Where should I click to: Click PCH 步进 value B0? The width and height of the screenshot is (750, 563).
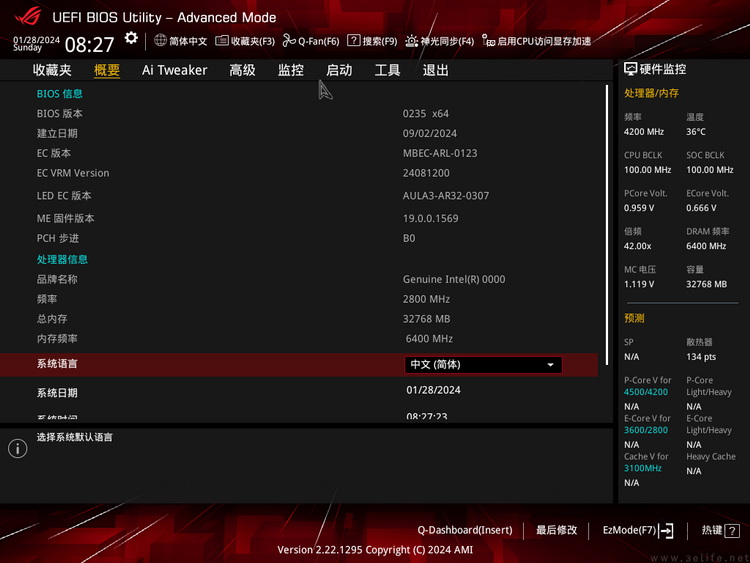(409, 238)
